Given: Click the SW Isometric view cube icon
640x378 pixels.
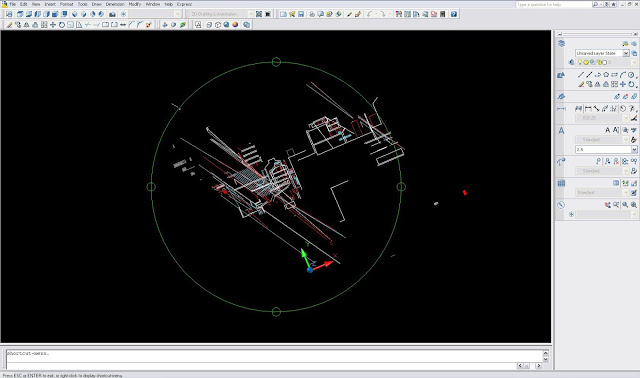Looking at the screenshot, I should (74, 14).
